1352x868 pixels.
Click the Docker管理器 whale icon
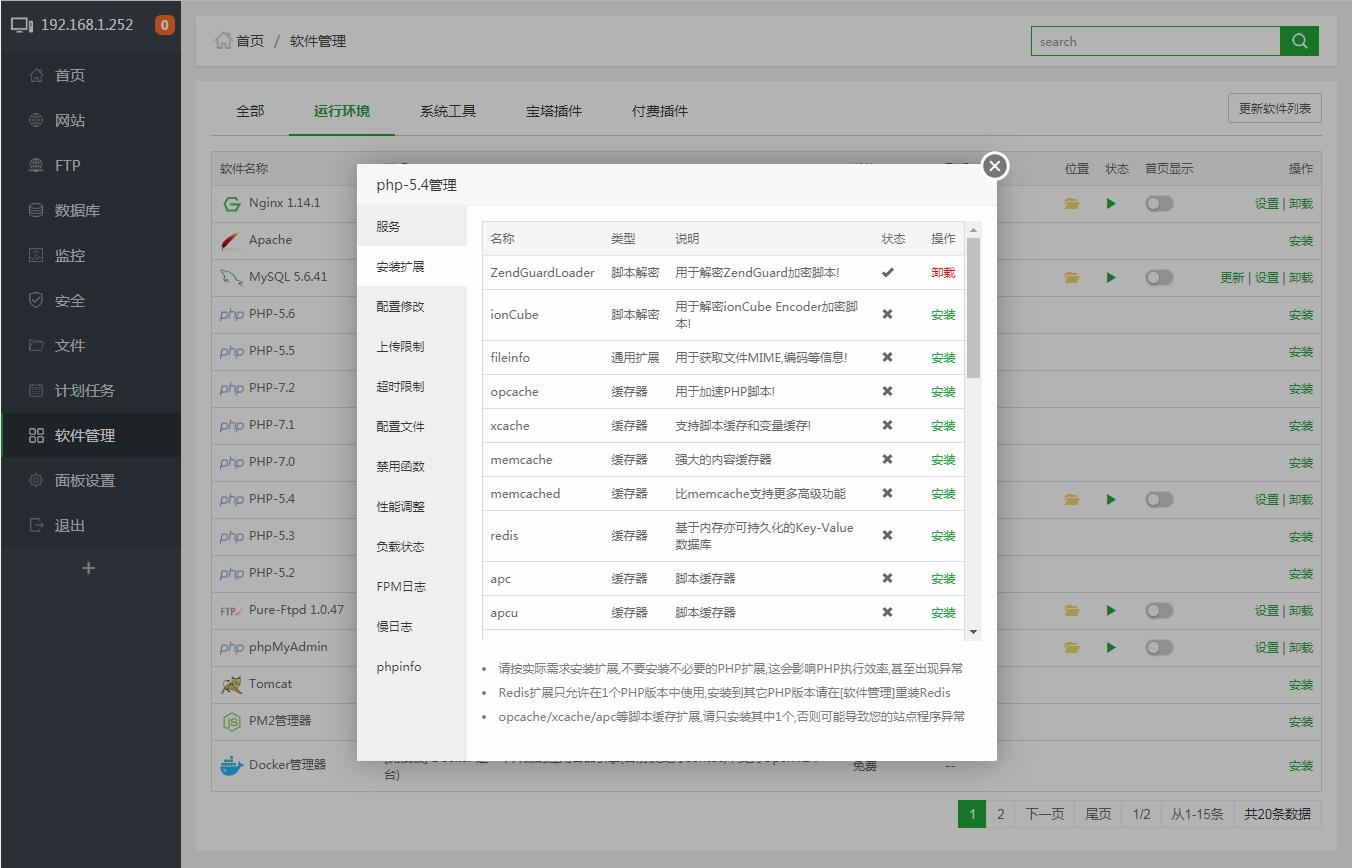233,765
